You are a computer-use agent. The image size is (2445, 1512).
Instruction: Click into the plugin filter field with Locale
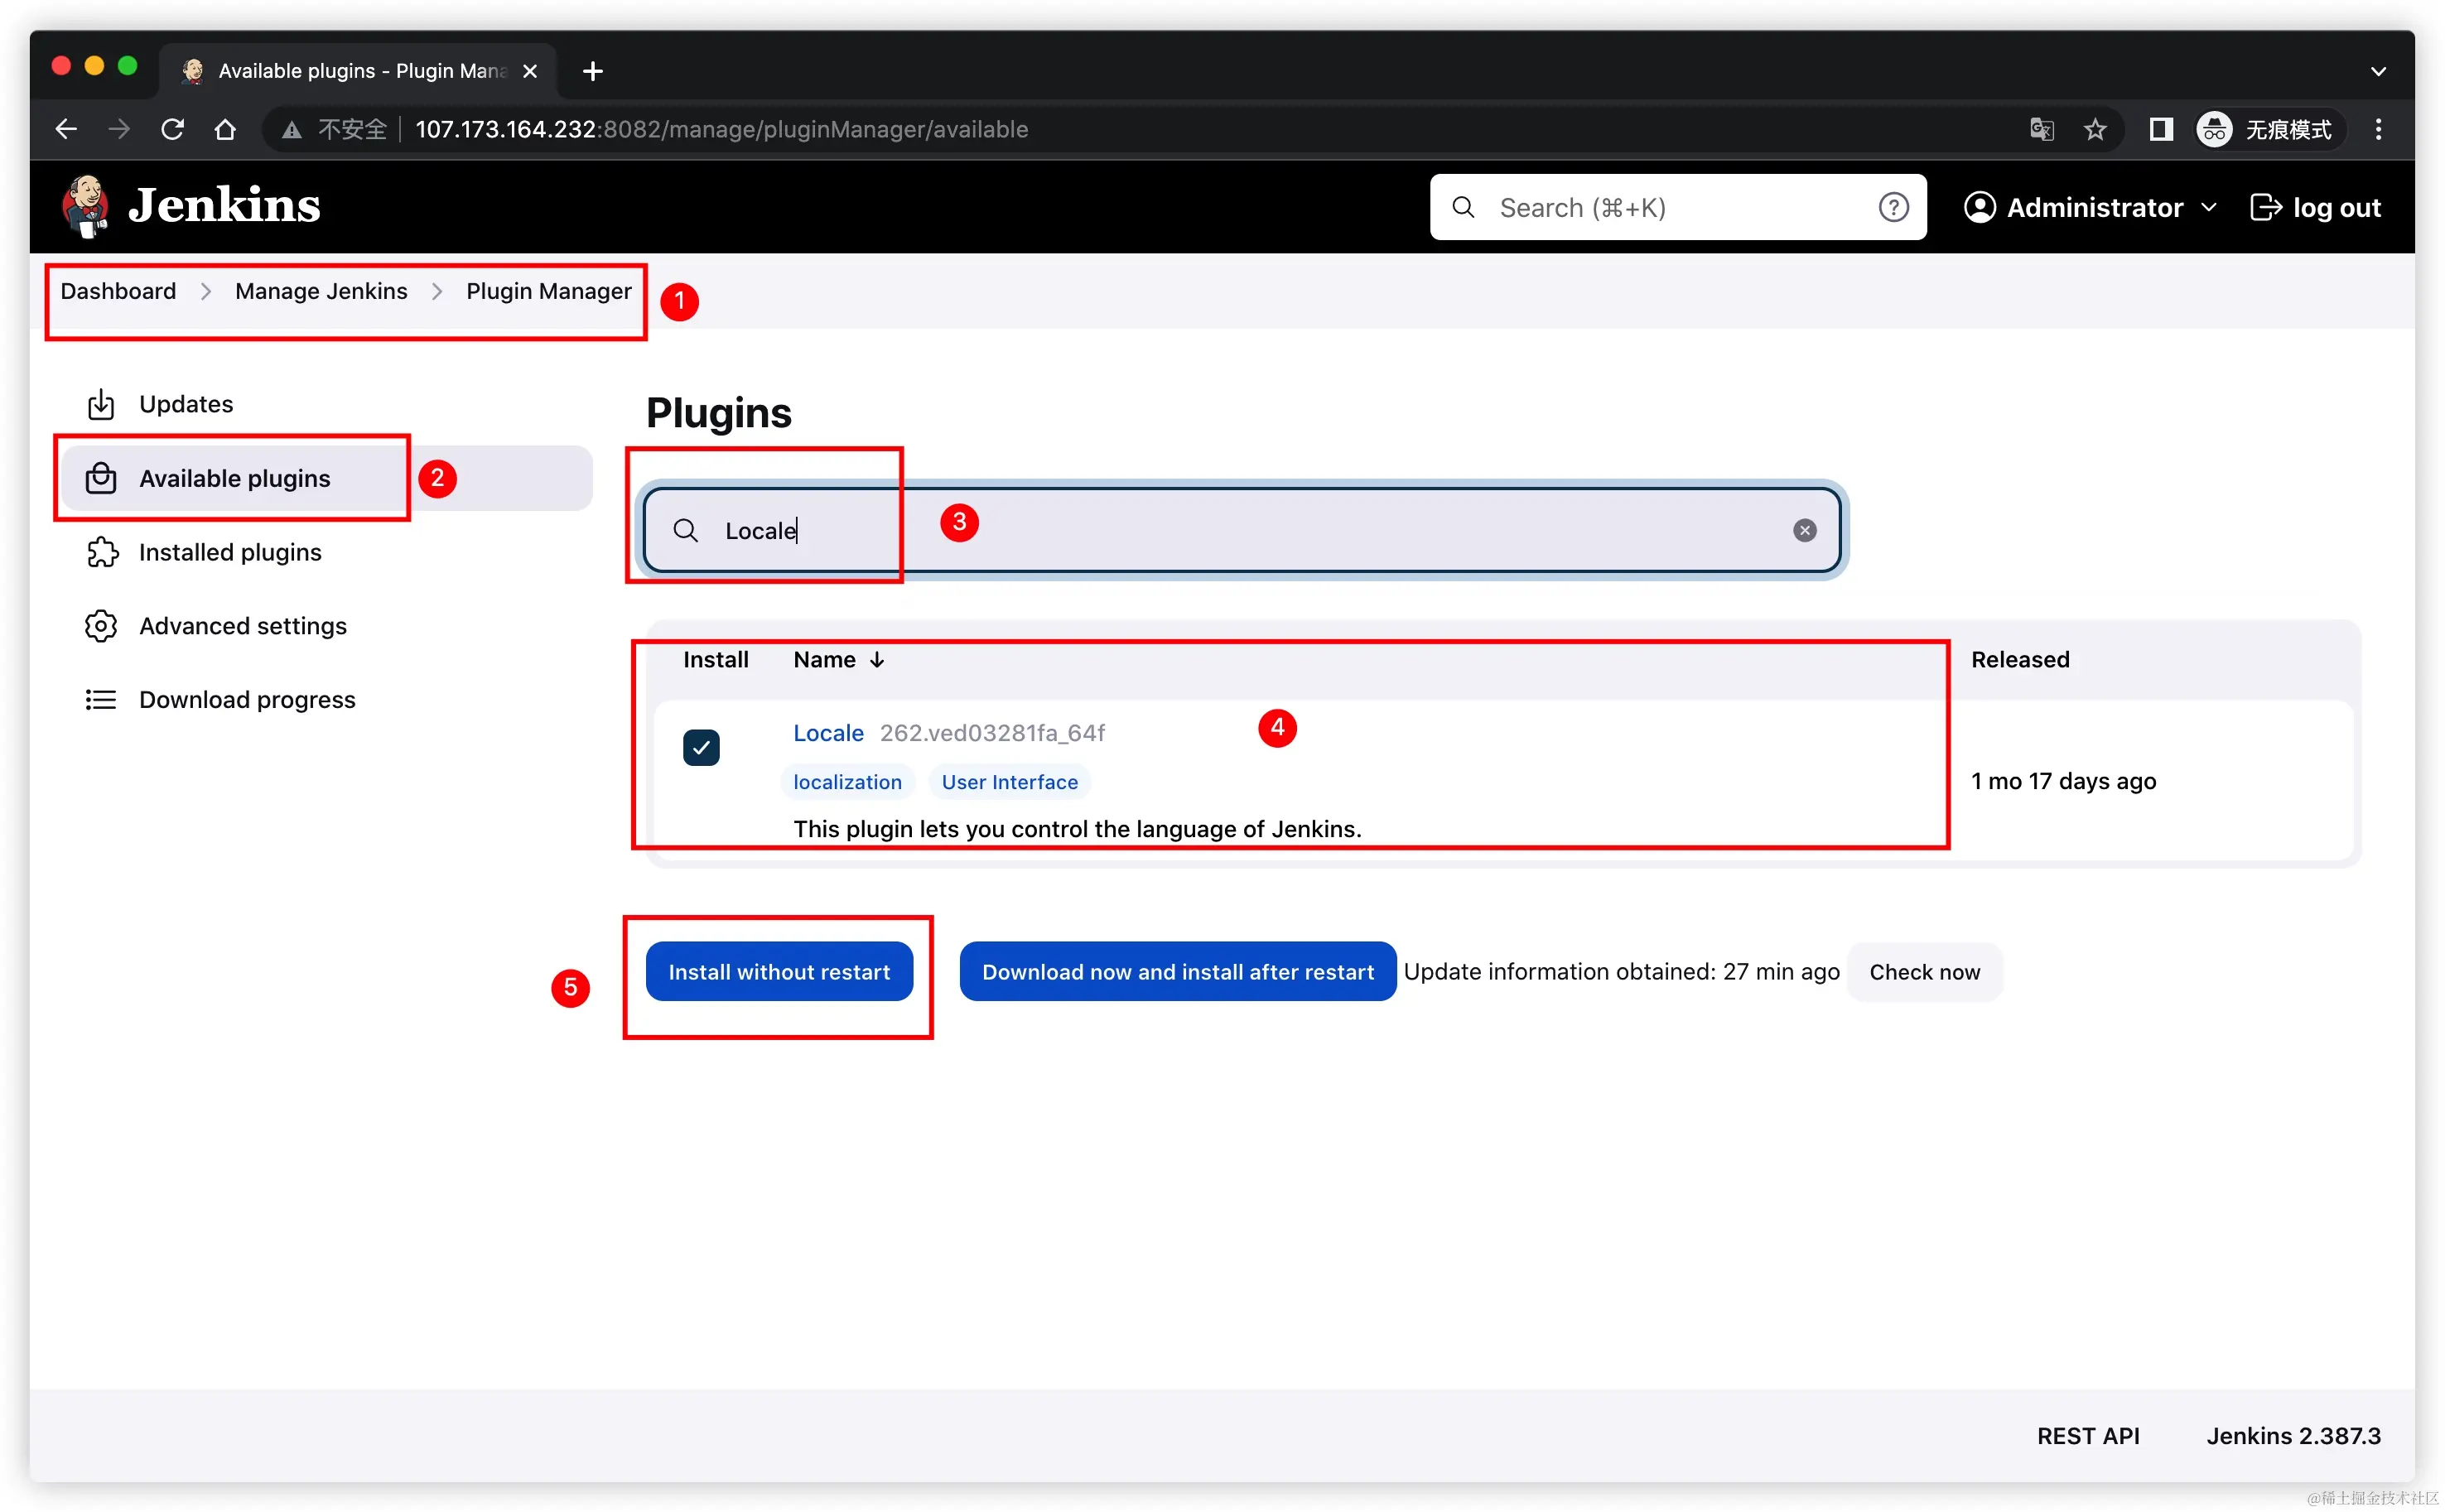click(1243, 530)
